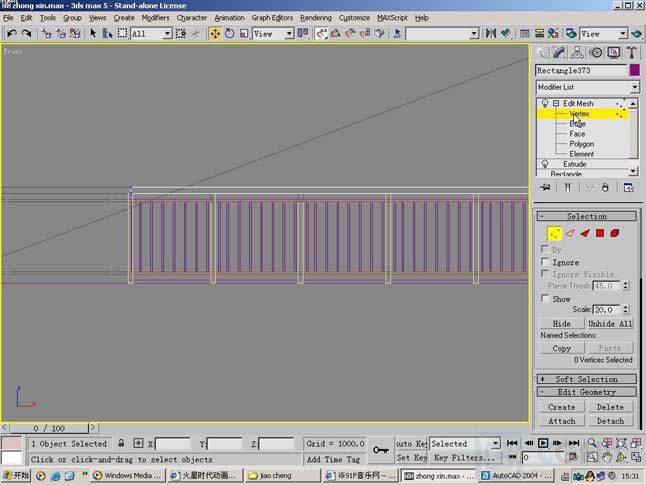Click the Zoom magnifier viewport control
Screen dimensions: 646x485
coord(592,443)
